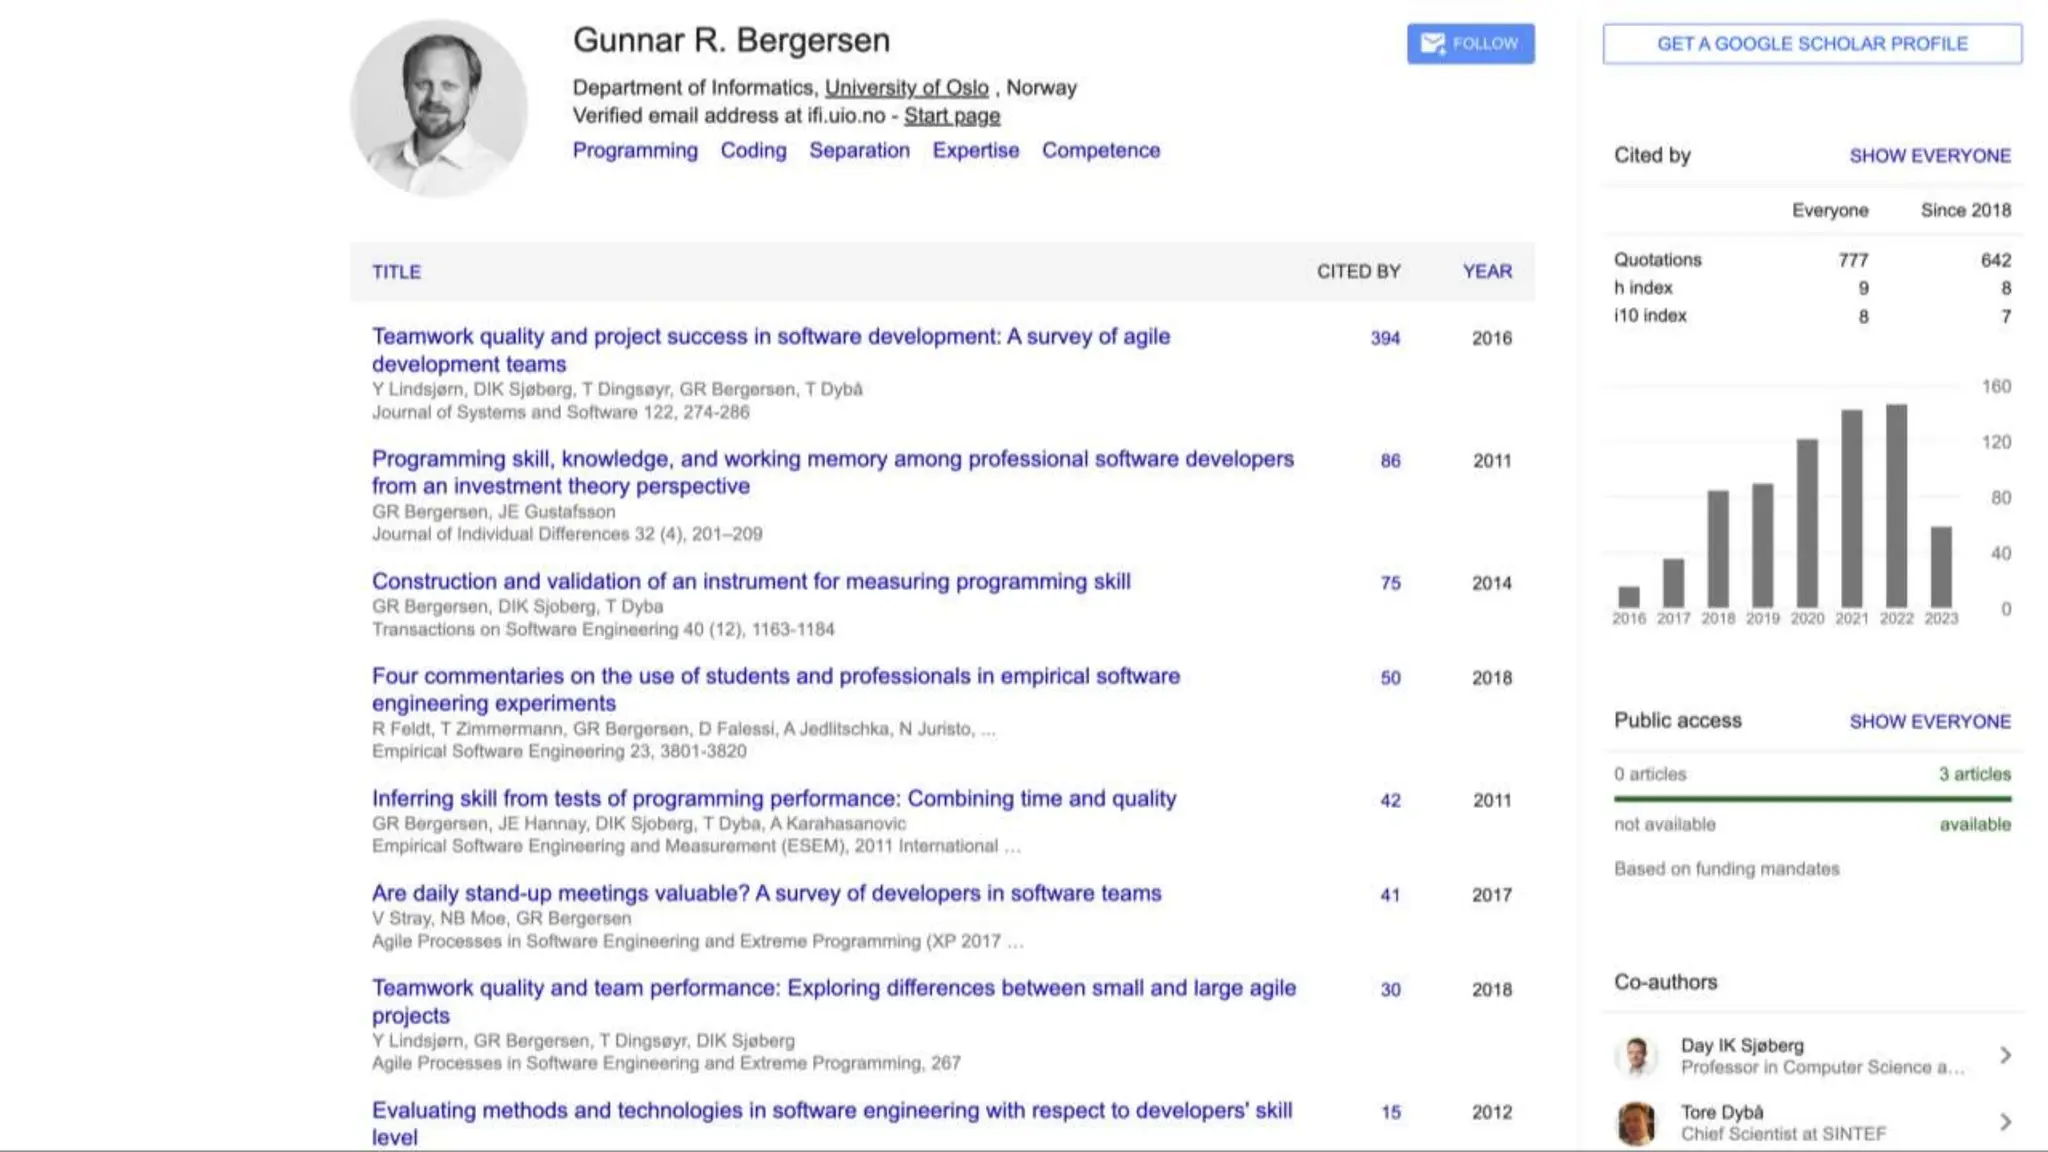Open the Start page link
The image size is (2048, 1152).
pos(952,116)
